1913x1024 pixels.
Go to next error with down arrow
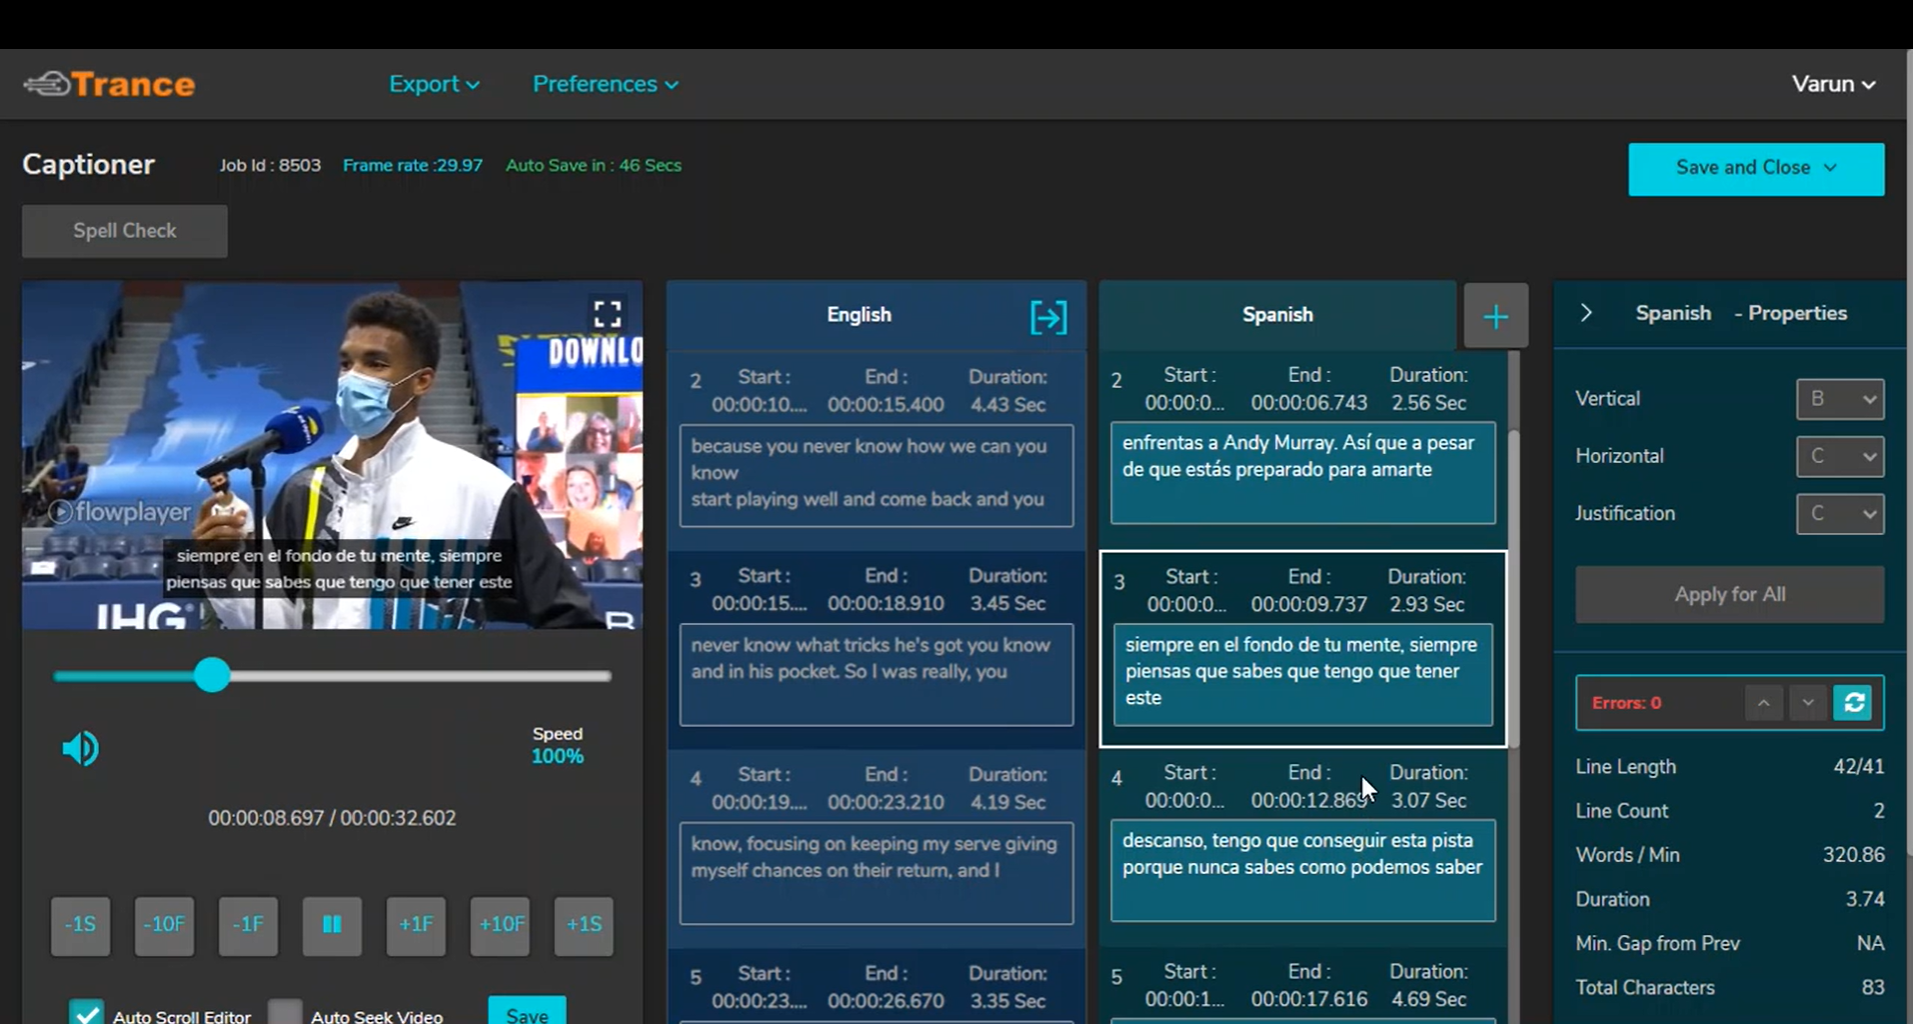click(1807, 703)
